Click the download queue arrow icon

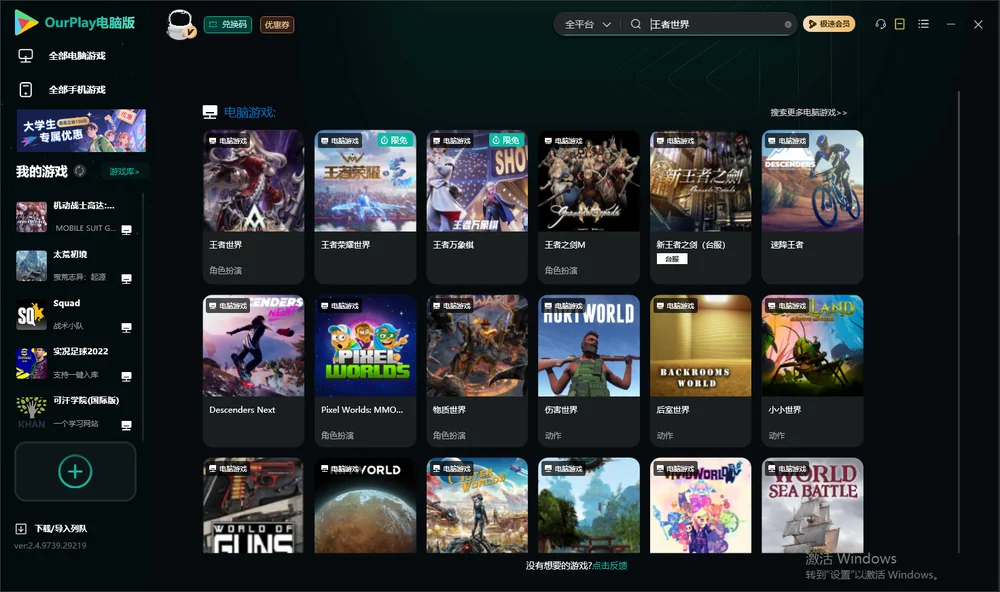pos(20,528)
